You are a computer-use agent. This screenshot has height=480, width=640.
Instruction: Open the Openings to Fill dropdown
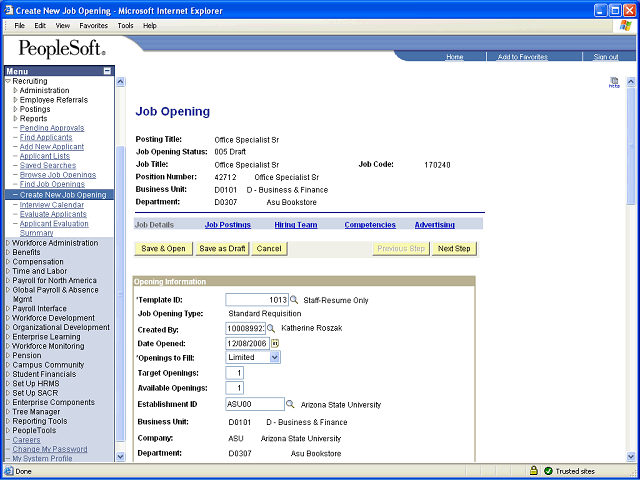pos(275,358)
